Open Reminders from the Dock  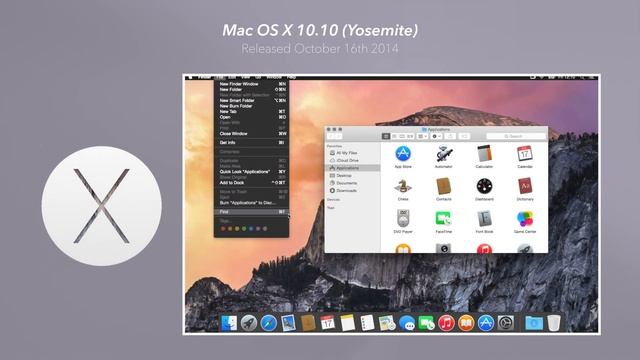(x=367, y=323)
